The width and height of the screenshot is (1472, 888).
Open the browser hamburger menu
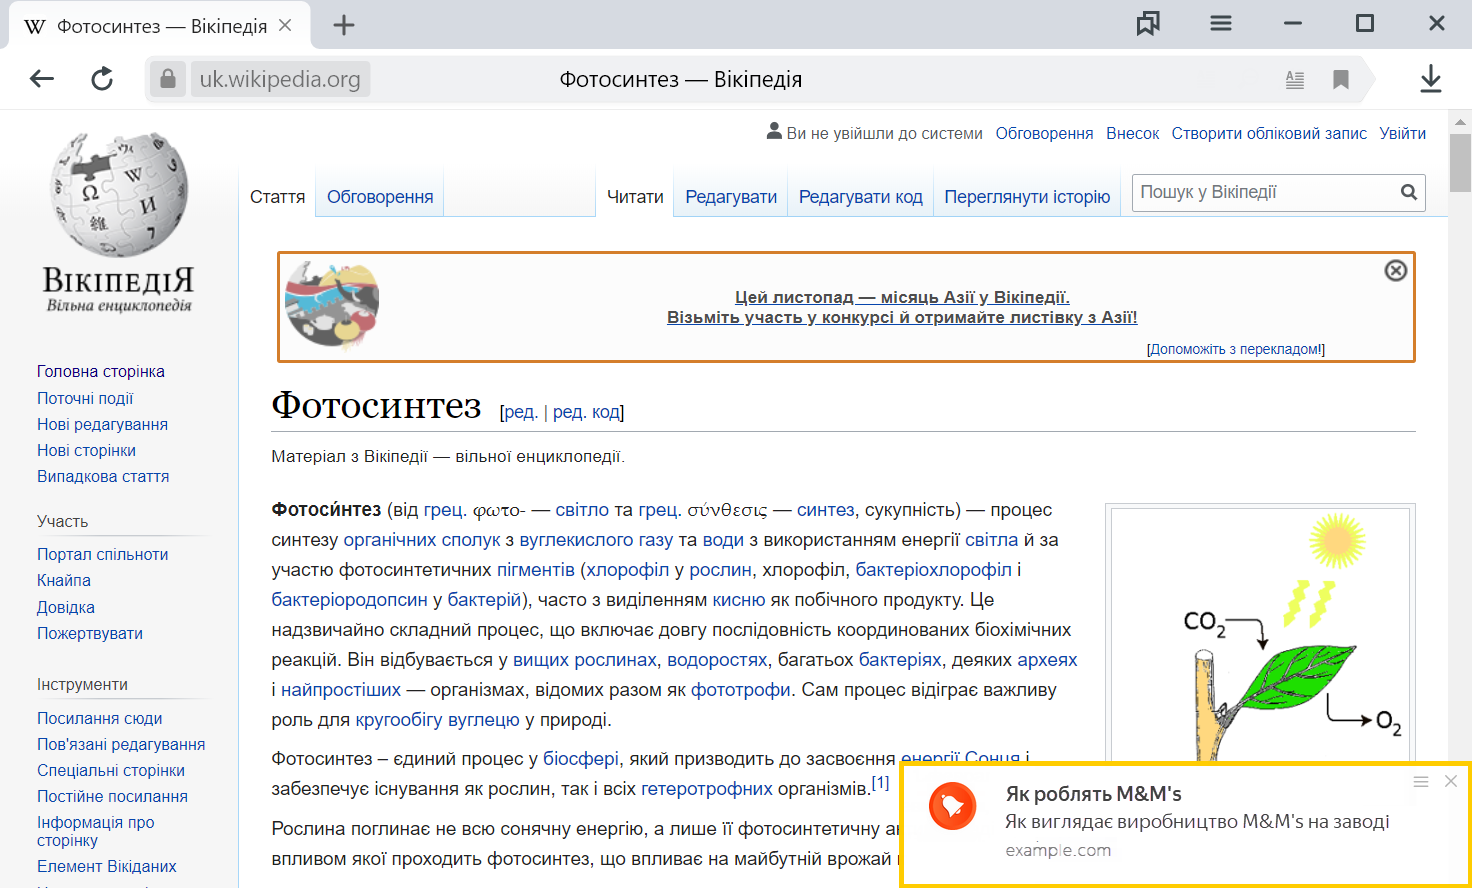(1221, 23)
